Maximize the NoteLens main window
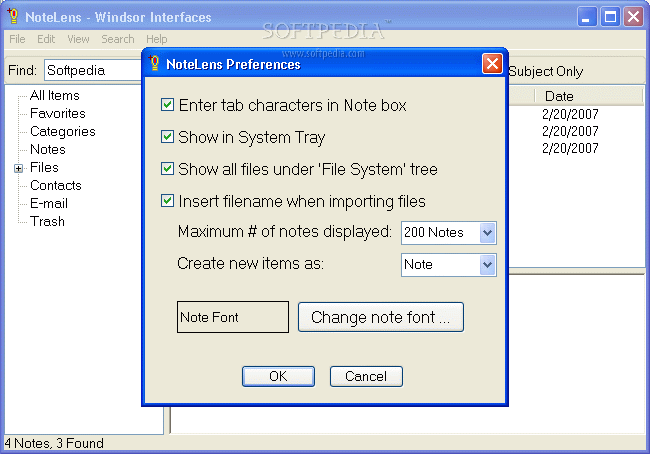The height and width of the screenshot is (454, 650). pyautogui.click(x=610, y=17)
